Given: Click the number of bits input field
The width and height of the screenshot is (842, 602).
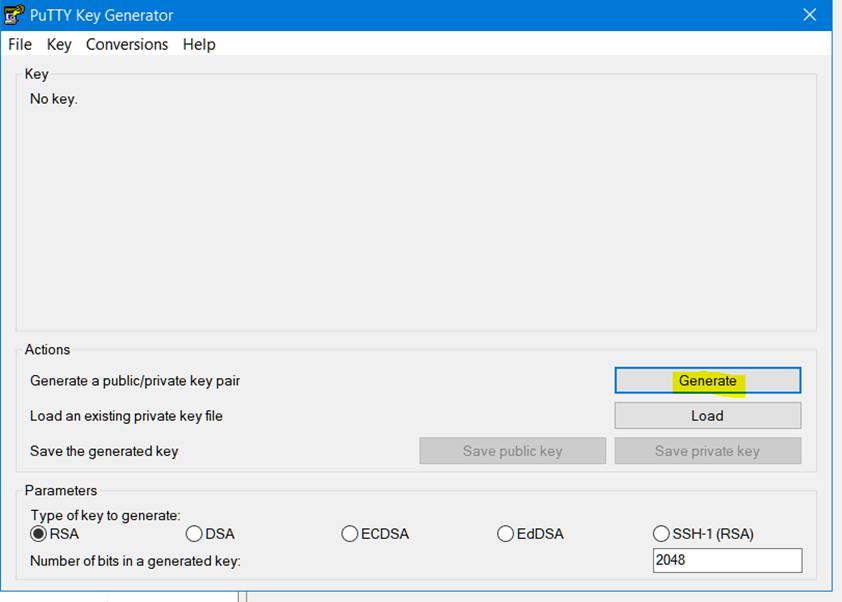Looking at the screenshot, I should pyautogui.click(x=727, y=560).
